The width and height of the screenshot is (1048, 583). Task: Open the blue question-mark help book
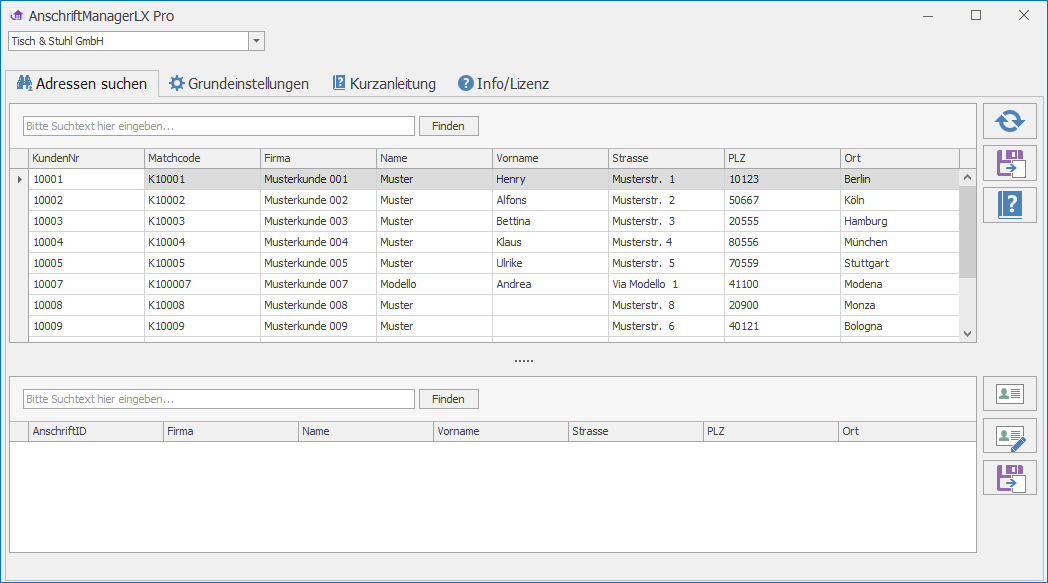1009,205
